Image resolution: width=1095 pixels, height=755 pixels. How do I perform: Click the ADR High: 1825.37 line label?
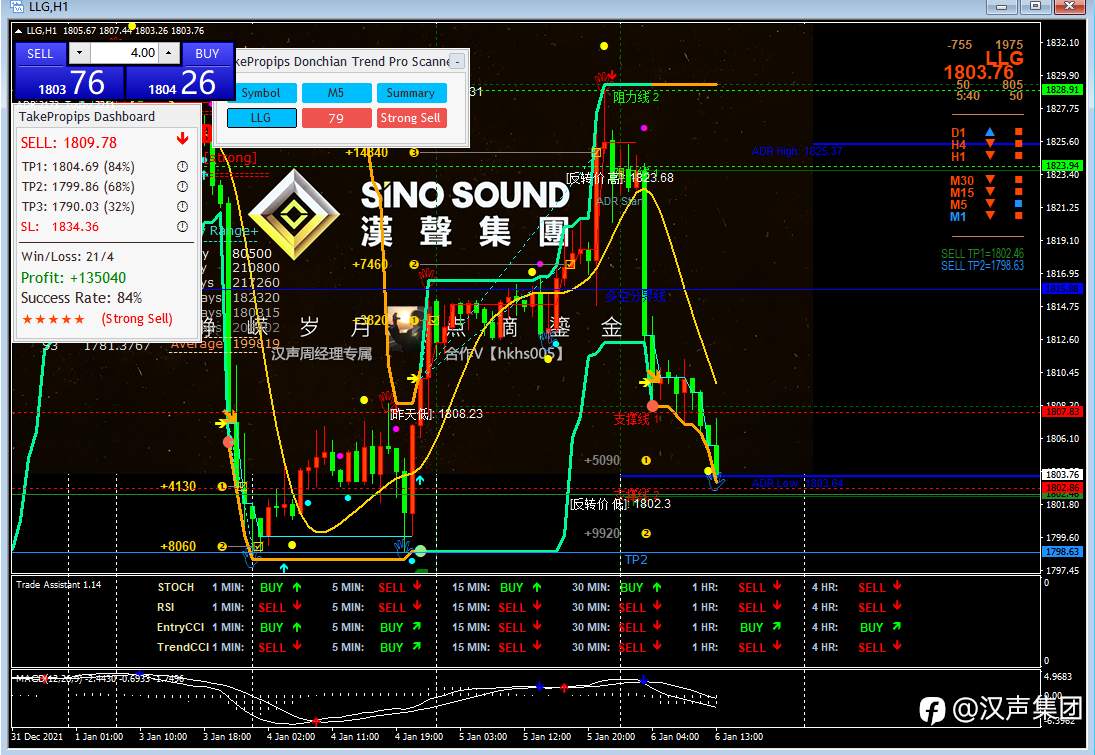[x=797, y=151]
